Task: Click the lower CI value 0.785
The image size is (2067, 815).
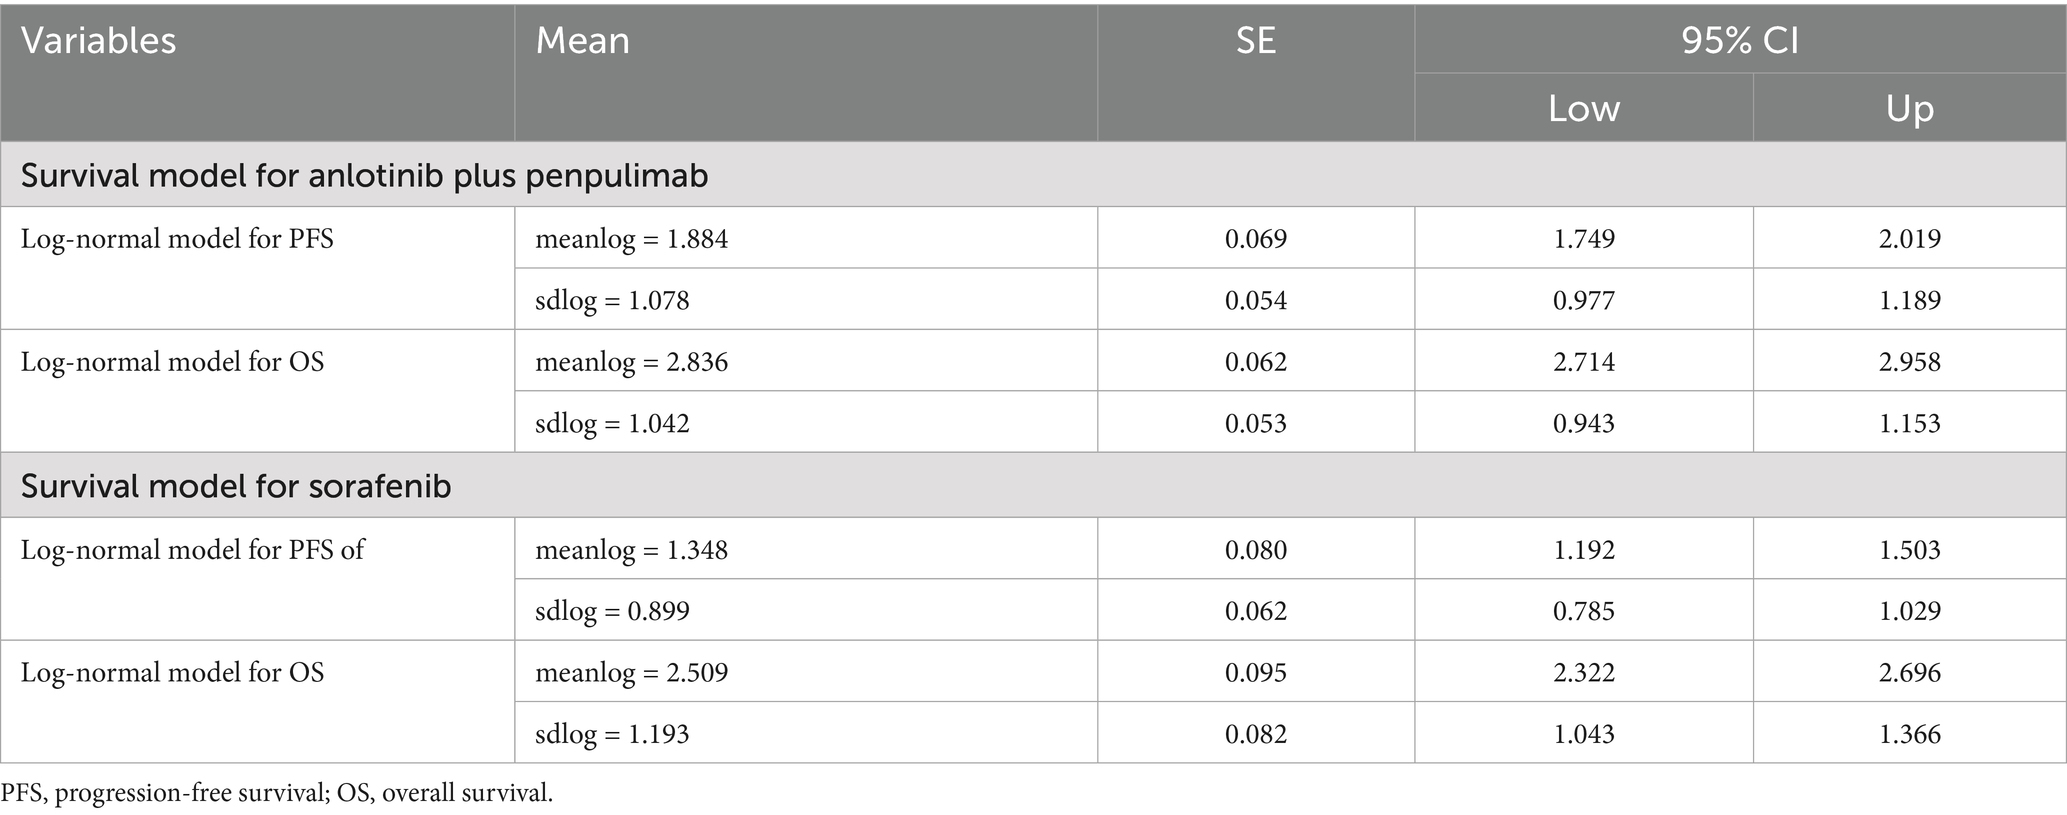Action: tap(1583, 611)
